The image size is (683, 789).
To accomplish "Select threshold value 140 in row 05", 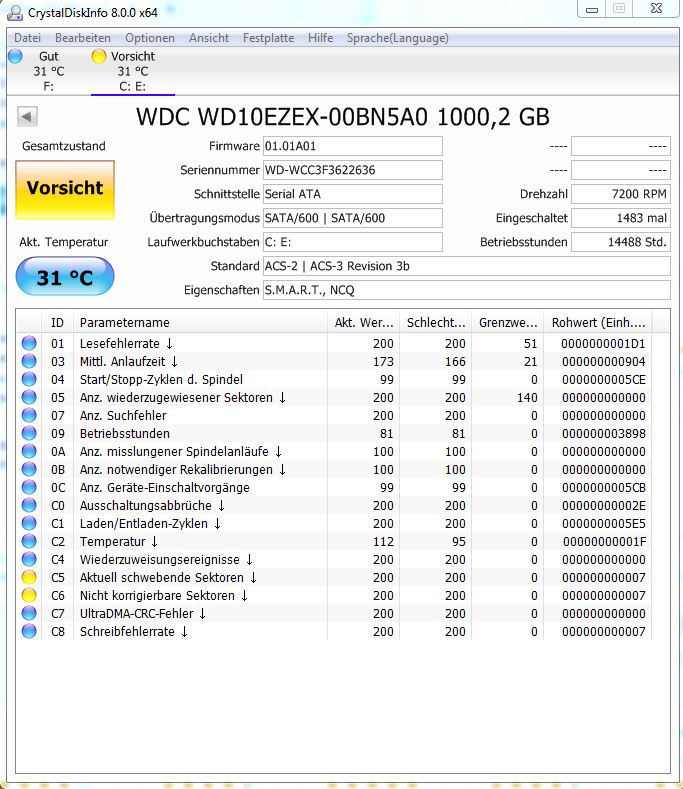I will pyautogui.click(x=527, y=398).
